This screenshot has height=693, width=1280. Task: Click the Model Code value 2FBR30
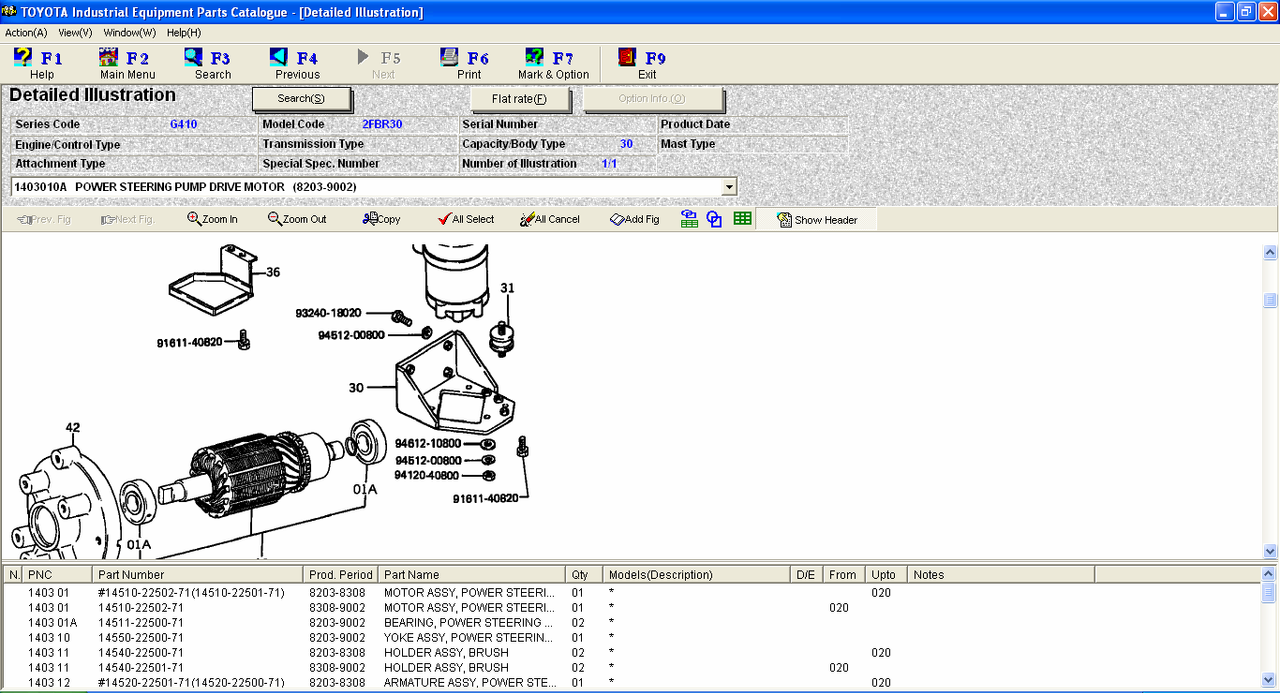[382, 125]
